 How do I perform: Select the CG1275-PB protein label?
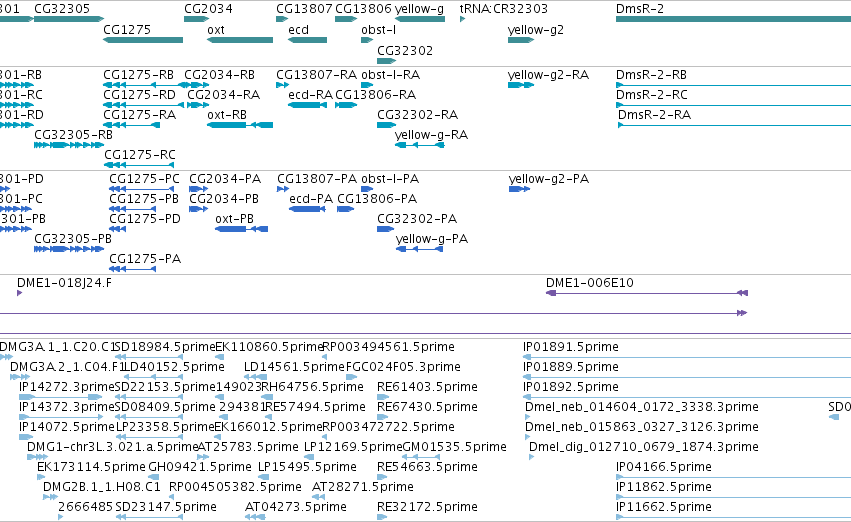click(144, 199)
